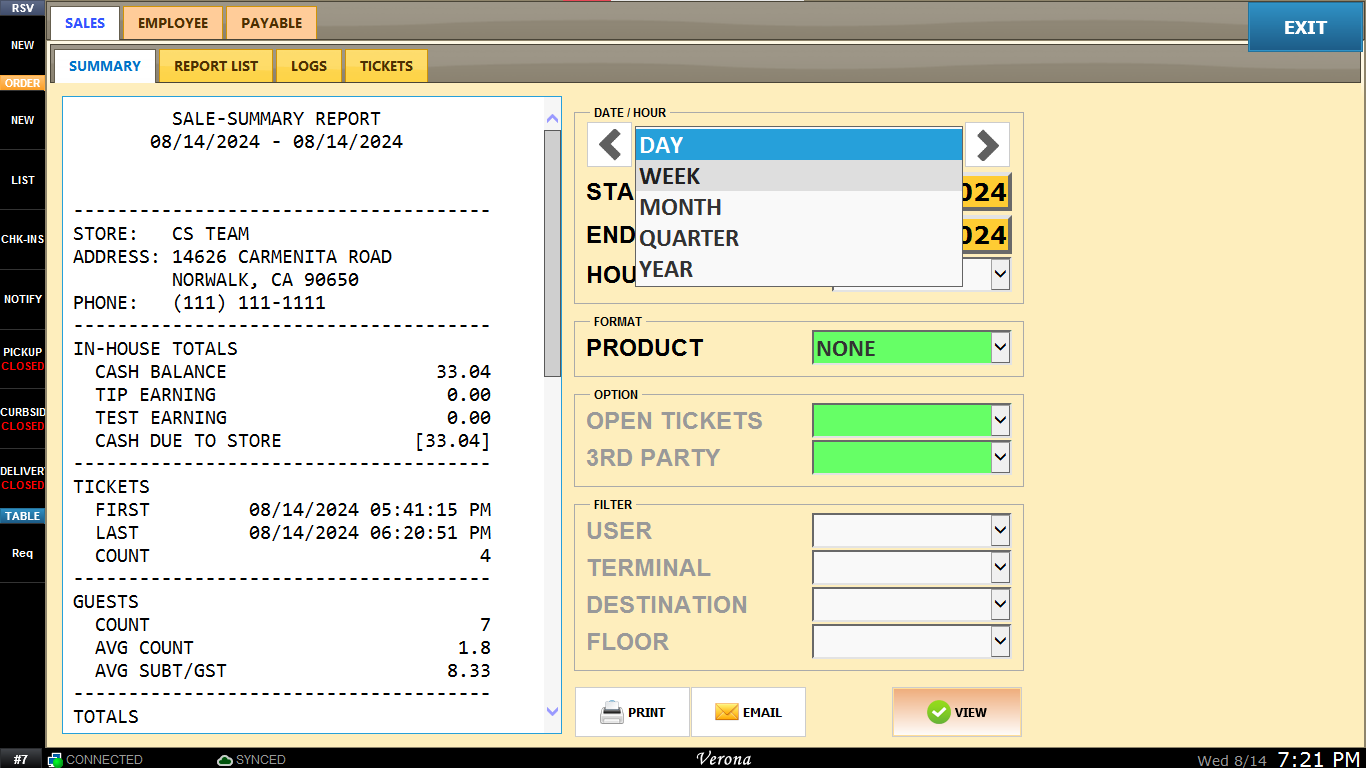Open the LOGS sub-tab
Image resolution: width=1366 pixels, height=768 pixels.
pos(309,66)
